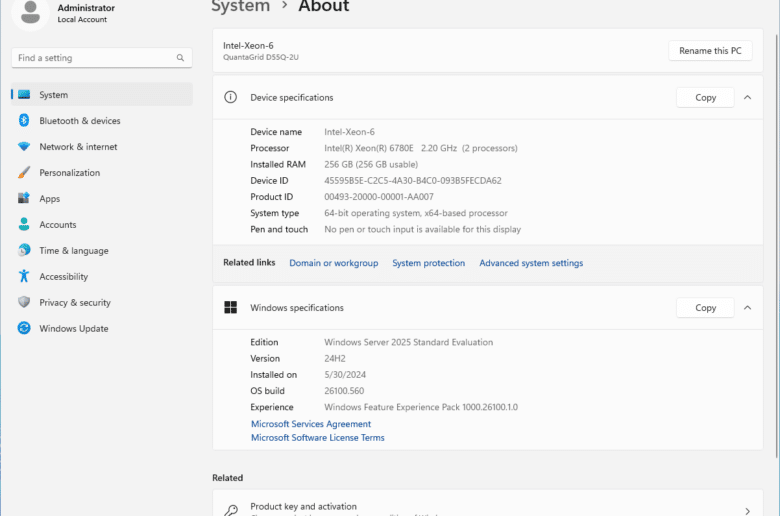Click the Windows logo beside Windows specifications

click(x=230, y=308)
